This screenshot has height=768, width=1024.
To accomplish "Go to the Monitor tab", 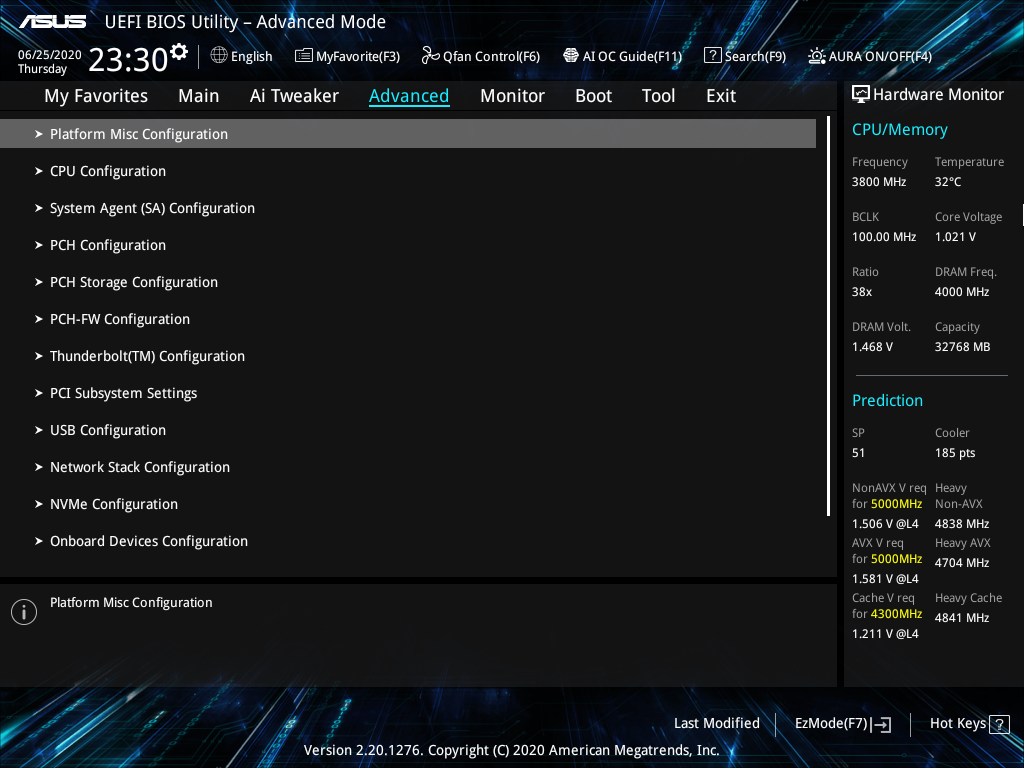I will (512, 96).
